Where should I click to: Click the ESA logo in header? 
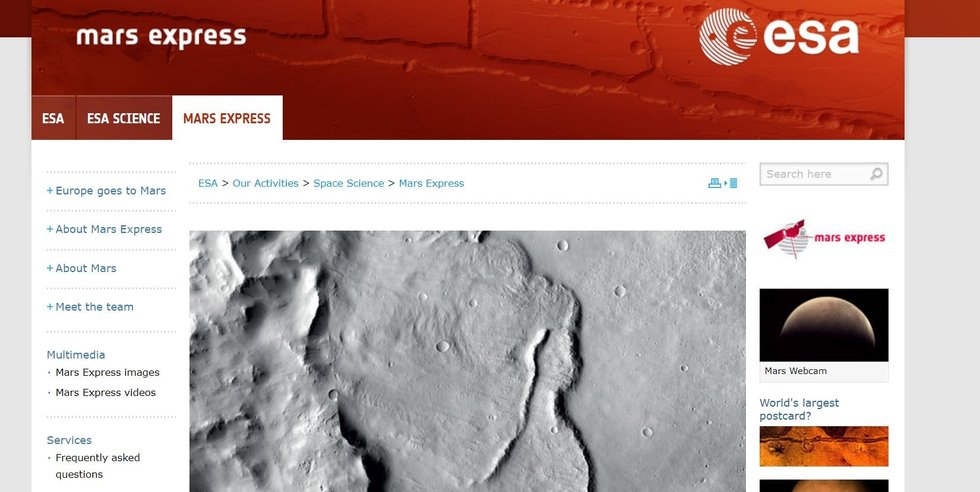[778, 36]
